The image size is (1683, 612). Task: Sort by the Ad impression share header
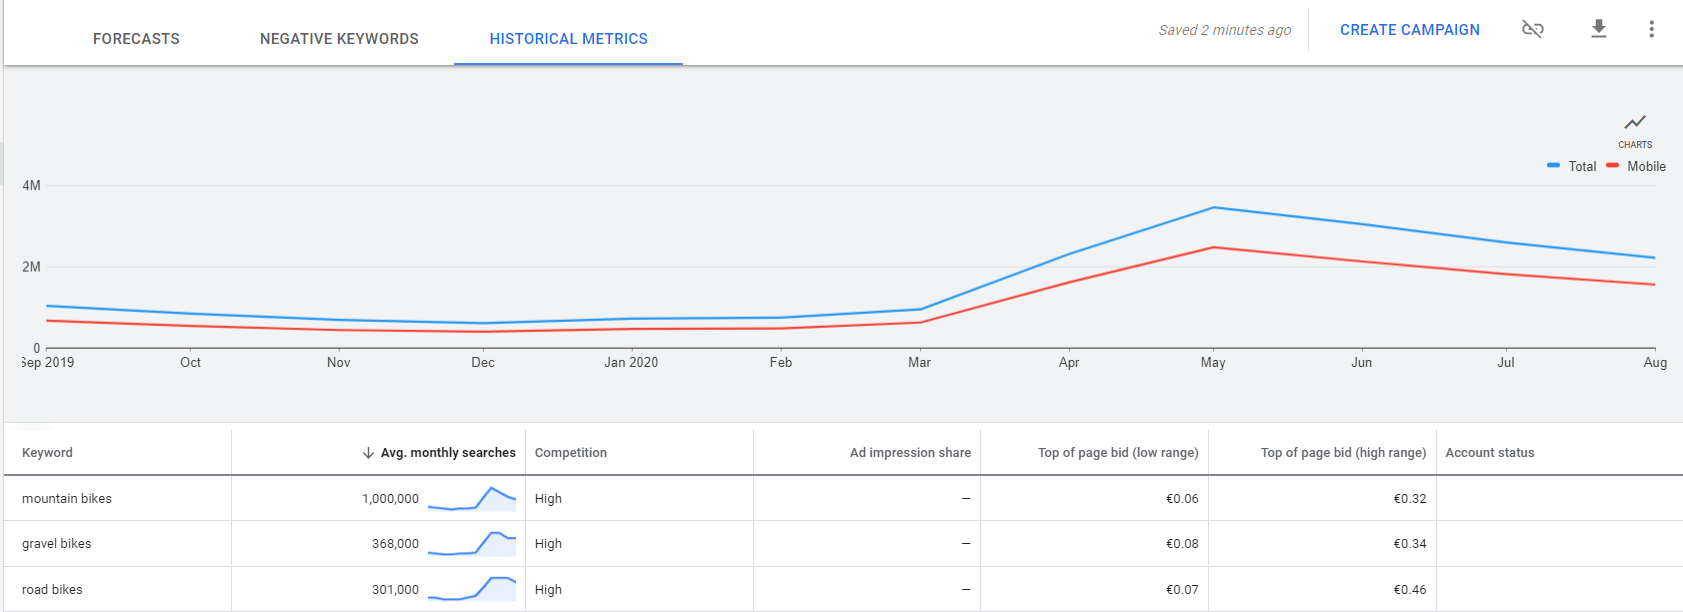pos(910,453)
